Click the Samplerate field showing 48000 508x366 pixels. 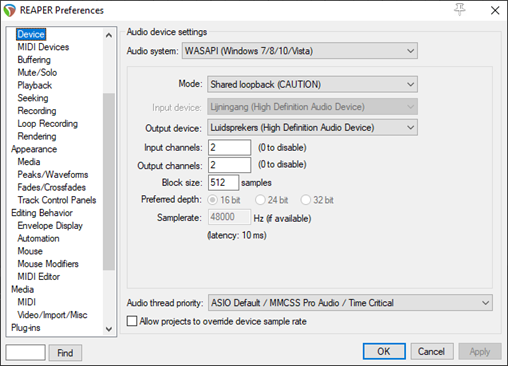pyautogui.click(x=229, y=217)
